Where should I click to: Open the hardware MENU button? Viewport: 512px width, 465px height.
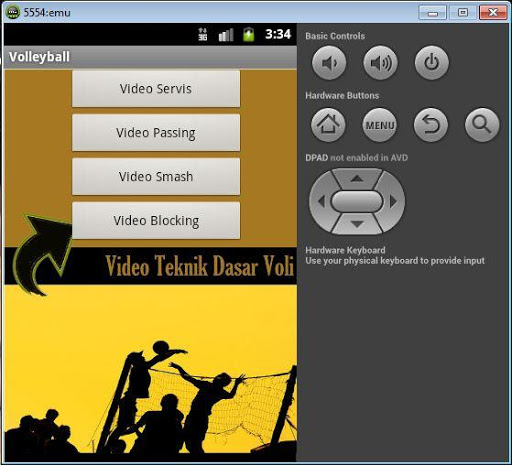(x=380, y=125)
